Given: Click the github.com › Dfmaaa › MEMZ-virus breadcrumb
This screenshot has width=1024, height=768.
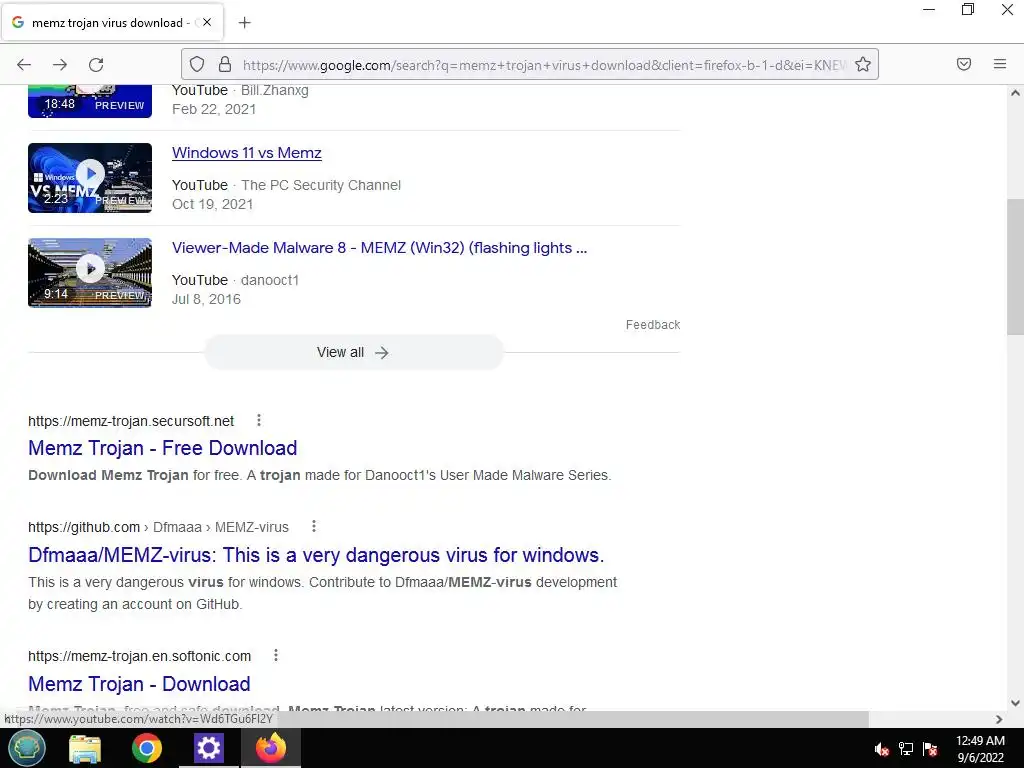Looking at the screenshot, I should [x=158, y=527].
